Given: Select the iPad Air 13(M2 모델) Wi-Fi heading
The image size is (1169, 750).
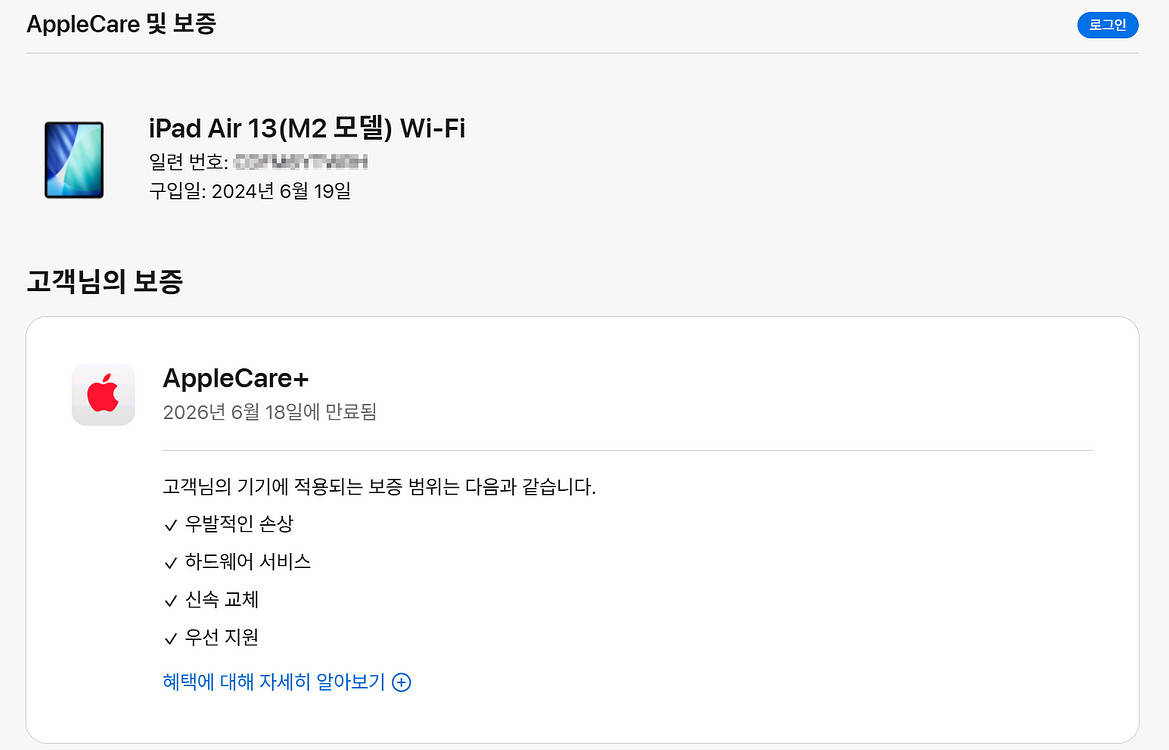Looking at the screenshot, I should click(306, 128).
